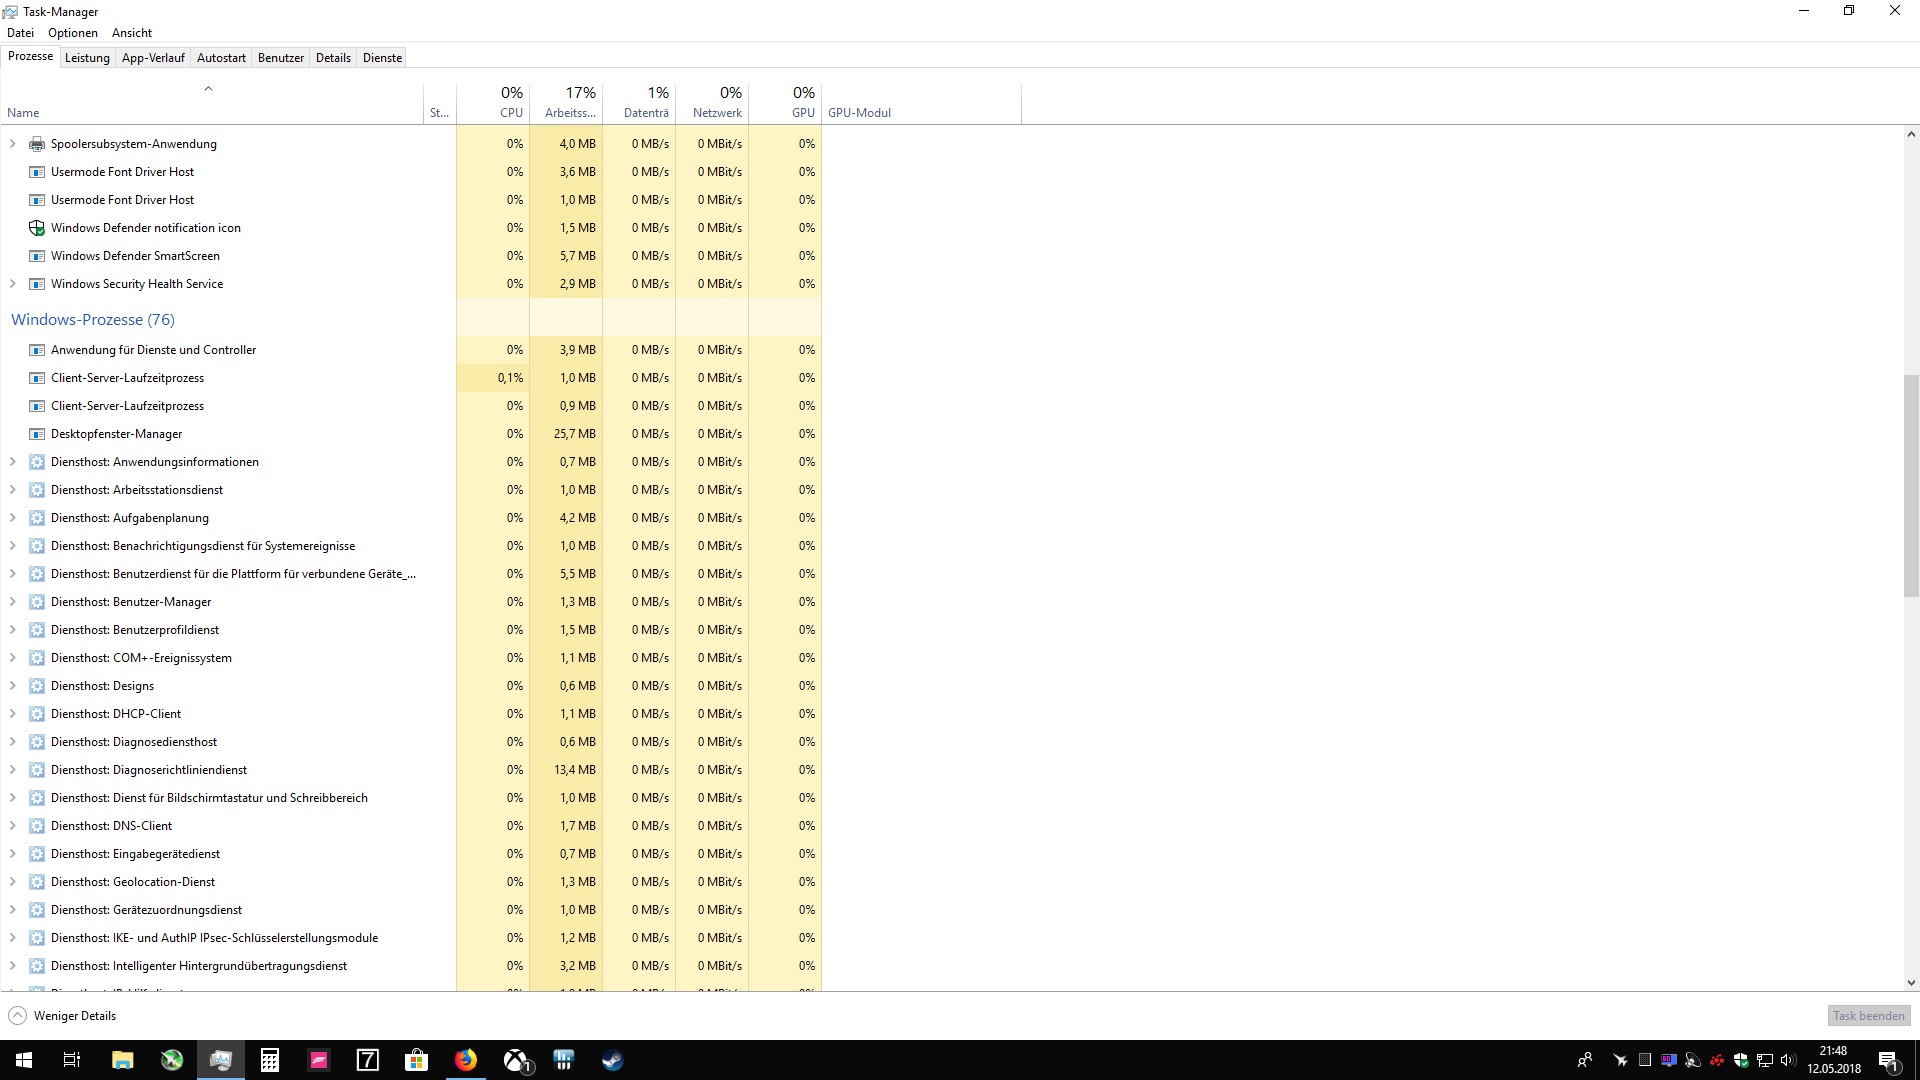Click the Task beenden button
Image resolution: width=1920 pixels, height=1080 pixels.
point(1868,1016)
